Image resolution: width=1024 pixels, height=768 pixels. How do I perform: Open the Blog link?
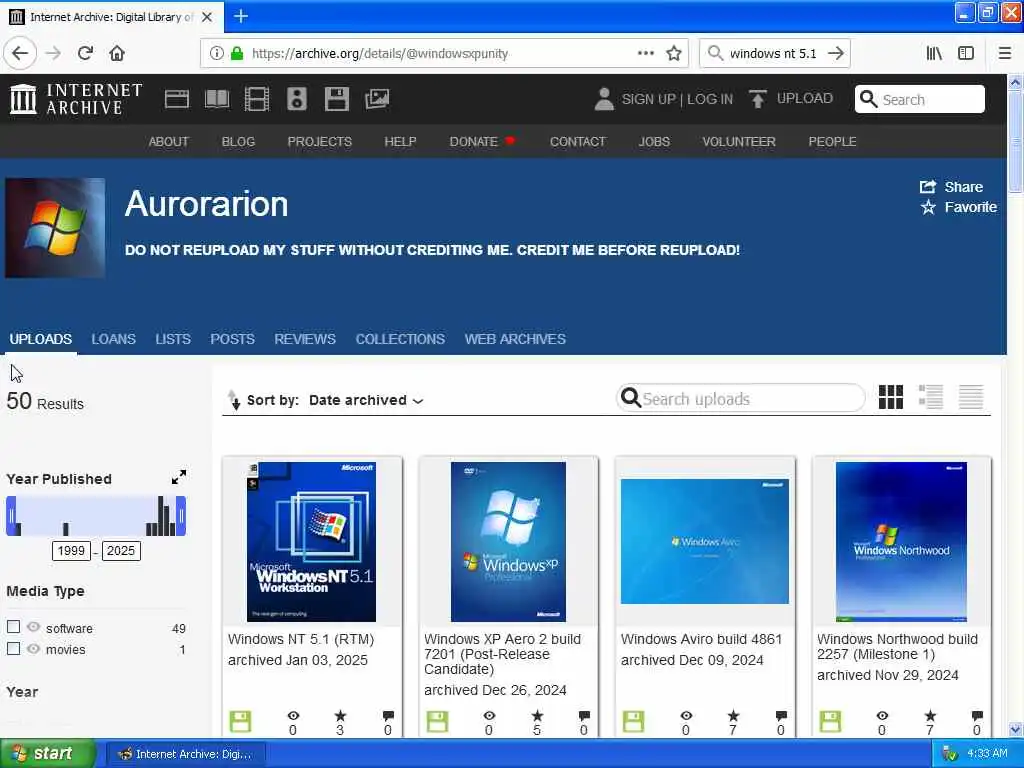[x=238, y=142]
